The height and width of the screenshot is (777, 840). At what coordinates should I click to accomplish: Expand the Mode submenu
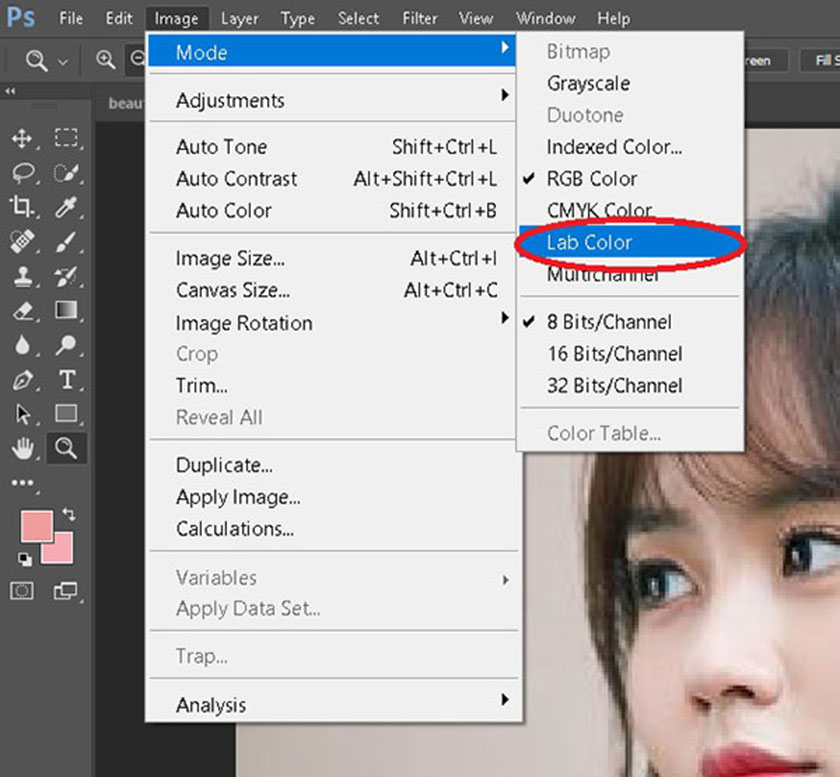click(x=332, y=51)
